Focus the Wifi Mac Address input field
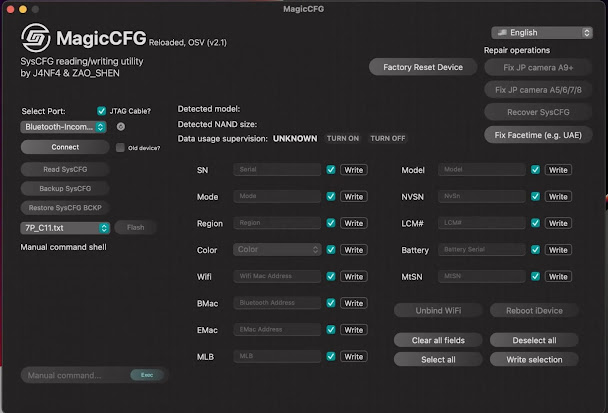 tap(277, 276)
